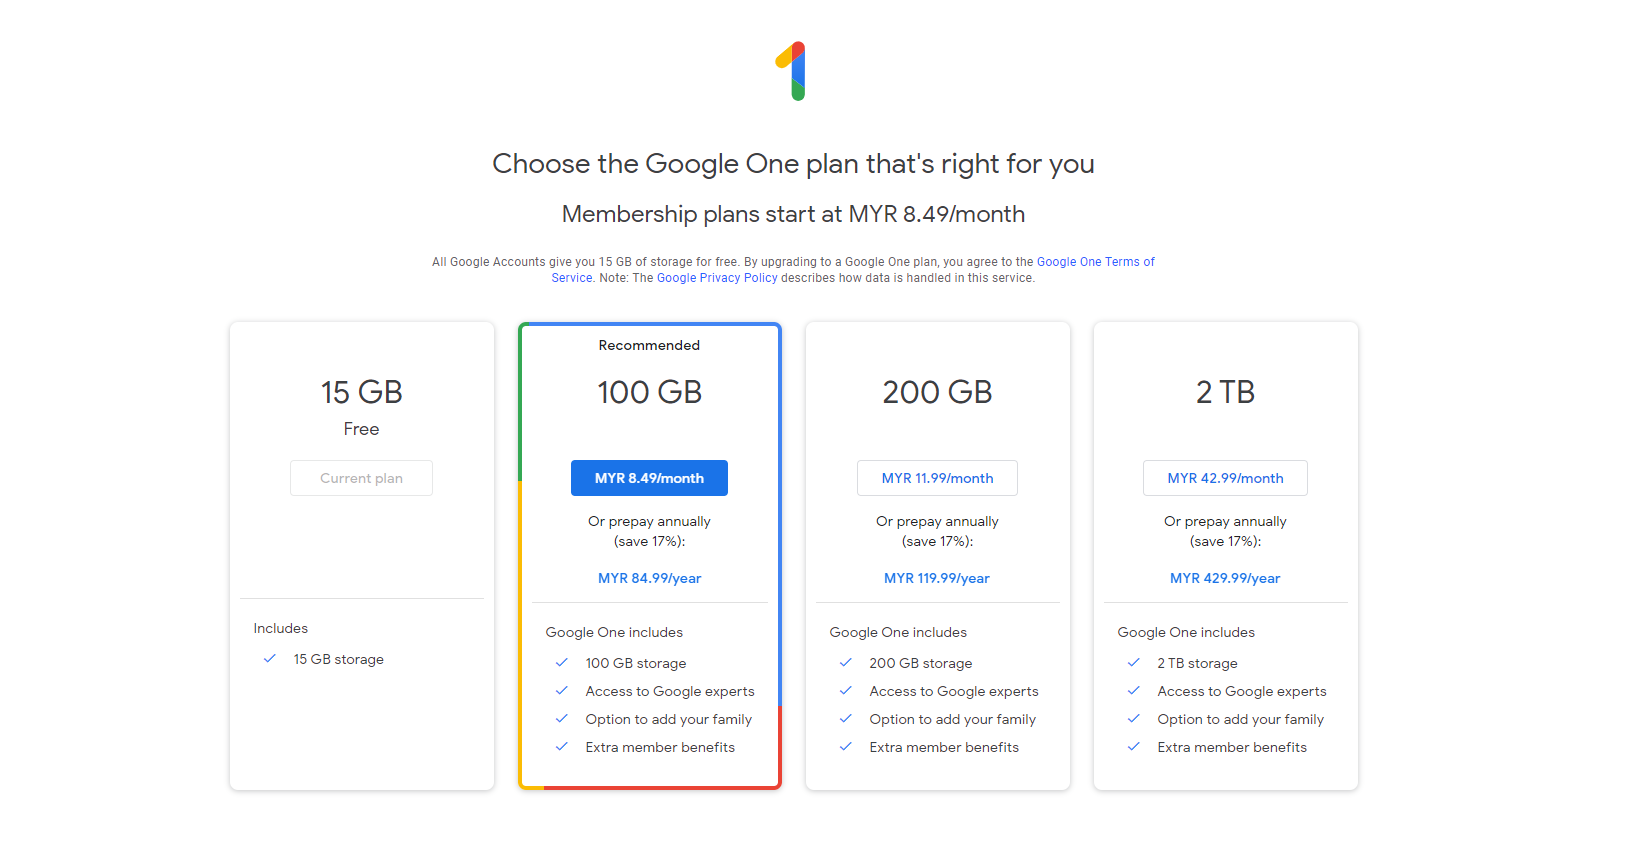Choose the MYR 119.99/year prepay link
This screenshot has height=868, width=1652.
pyautogui.click(x=937, y=578)
